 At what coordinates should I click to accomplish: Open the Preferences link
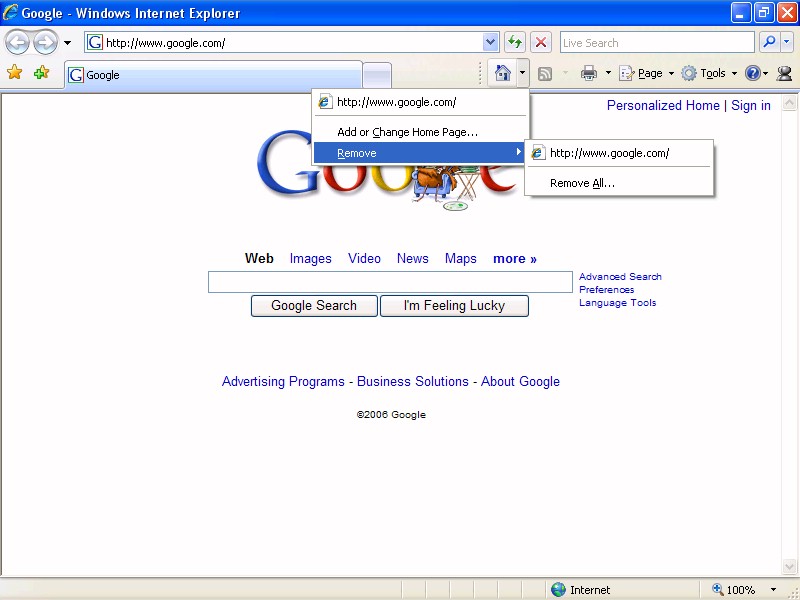pos(606,290)
